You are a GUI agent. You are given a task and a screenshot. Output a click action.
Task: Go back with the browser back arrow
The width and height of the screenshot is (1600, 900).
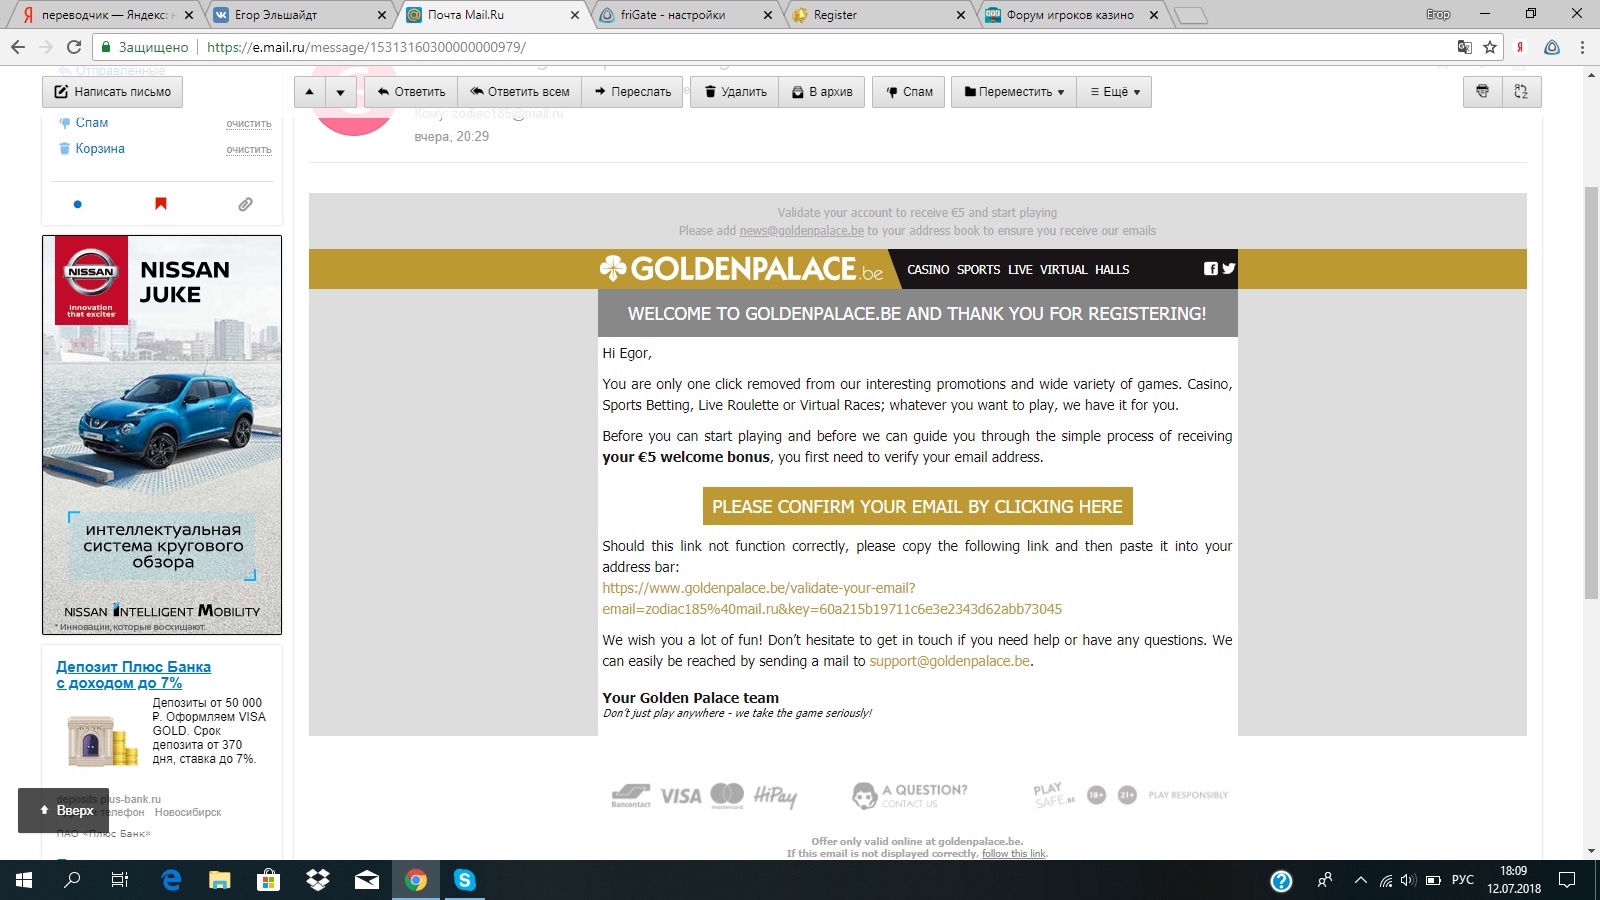(x=17, y=47)
